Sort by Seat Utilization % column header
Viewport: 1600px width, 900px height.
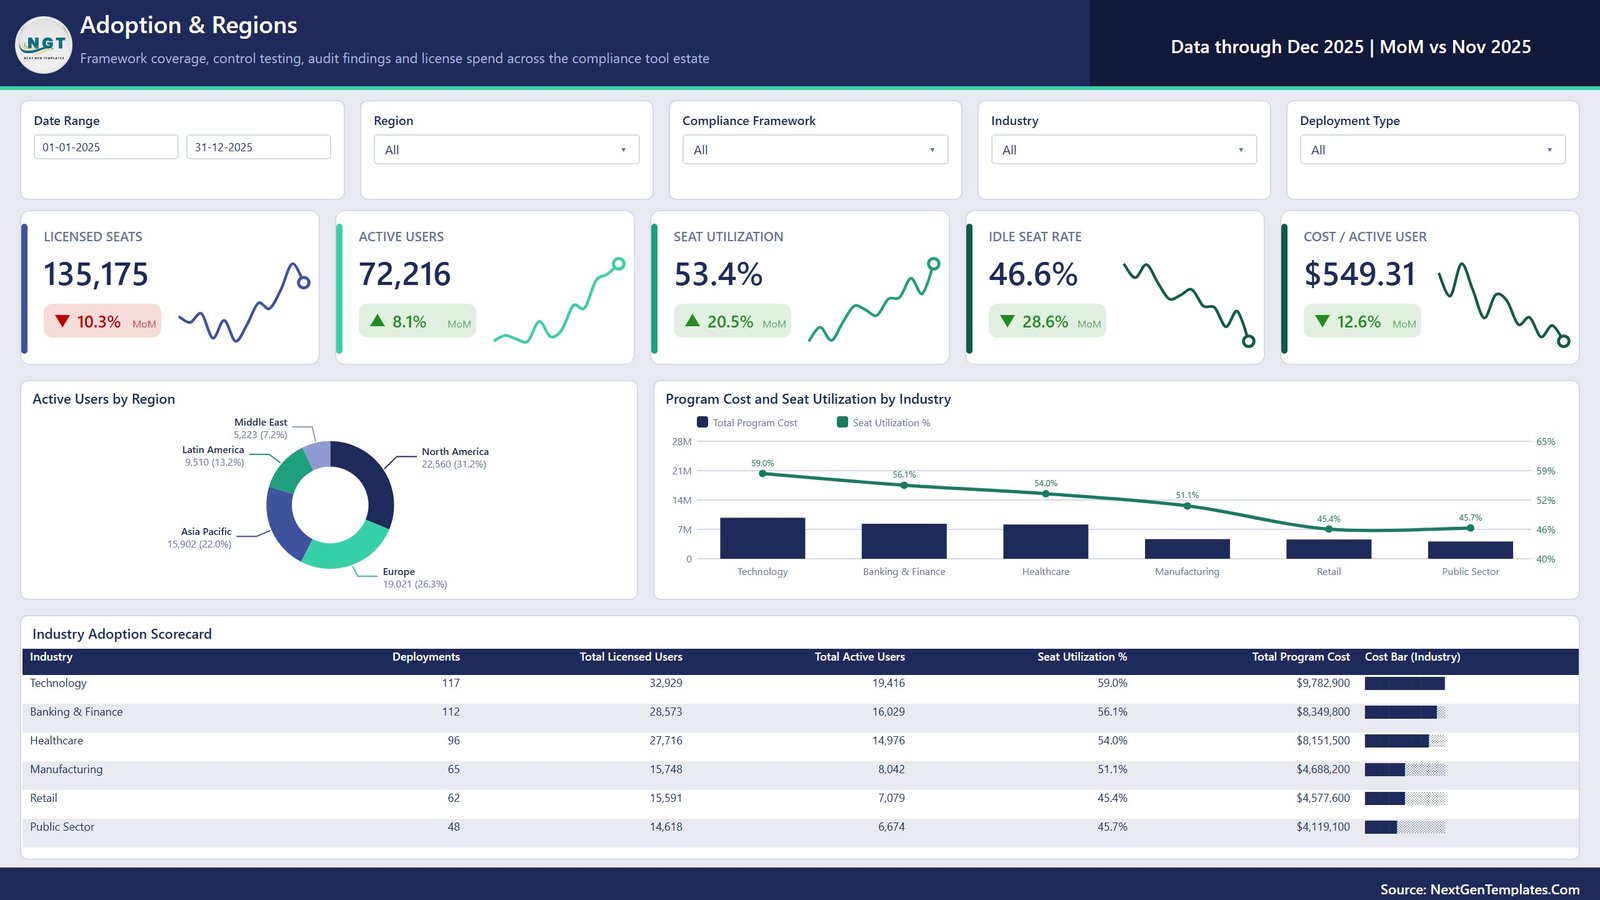pos(1082,657)
